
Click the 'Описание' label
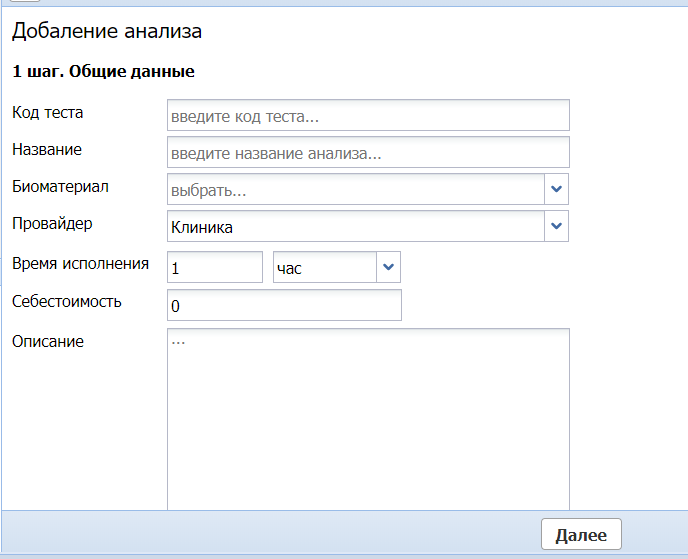tap(48, 342)
